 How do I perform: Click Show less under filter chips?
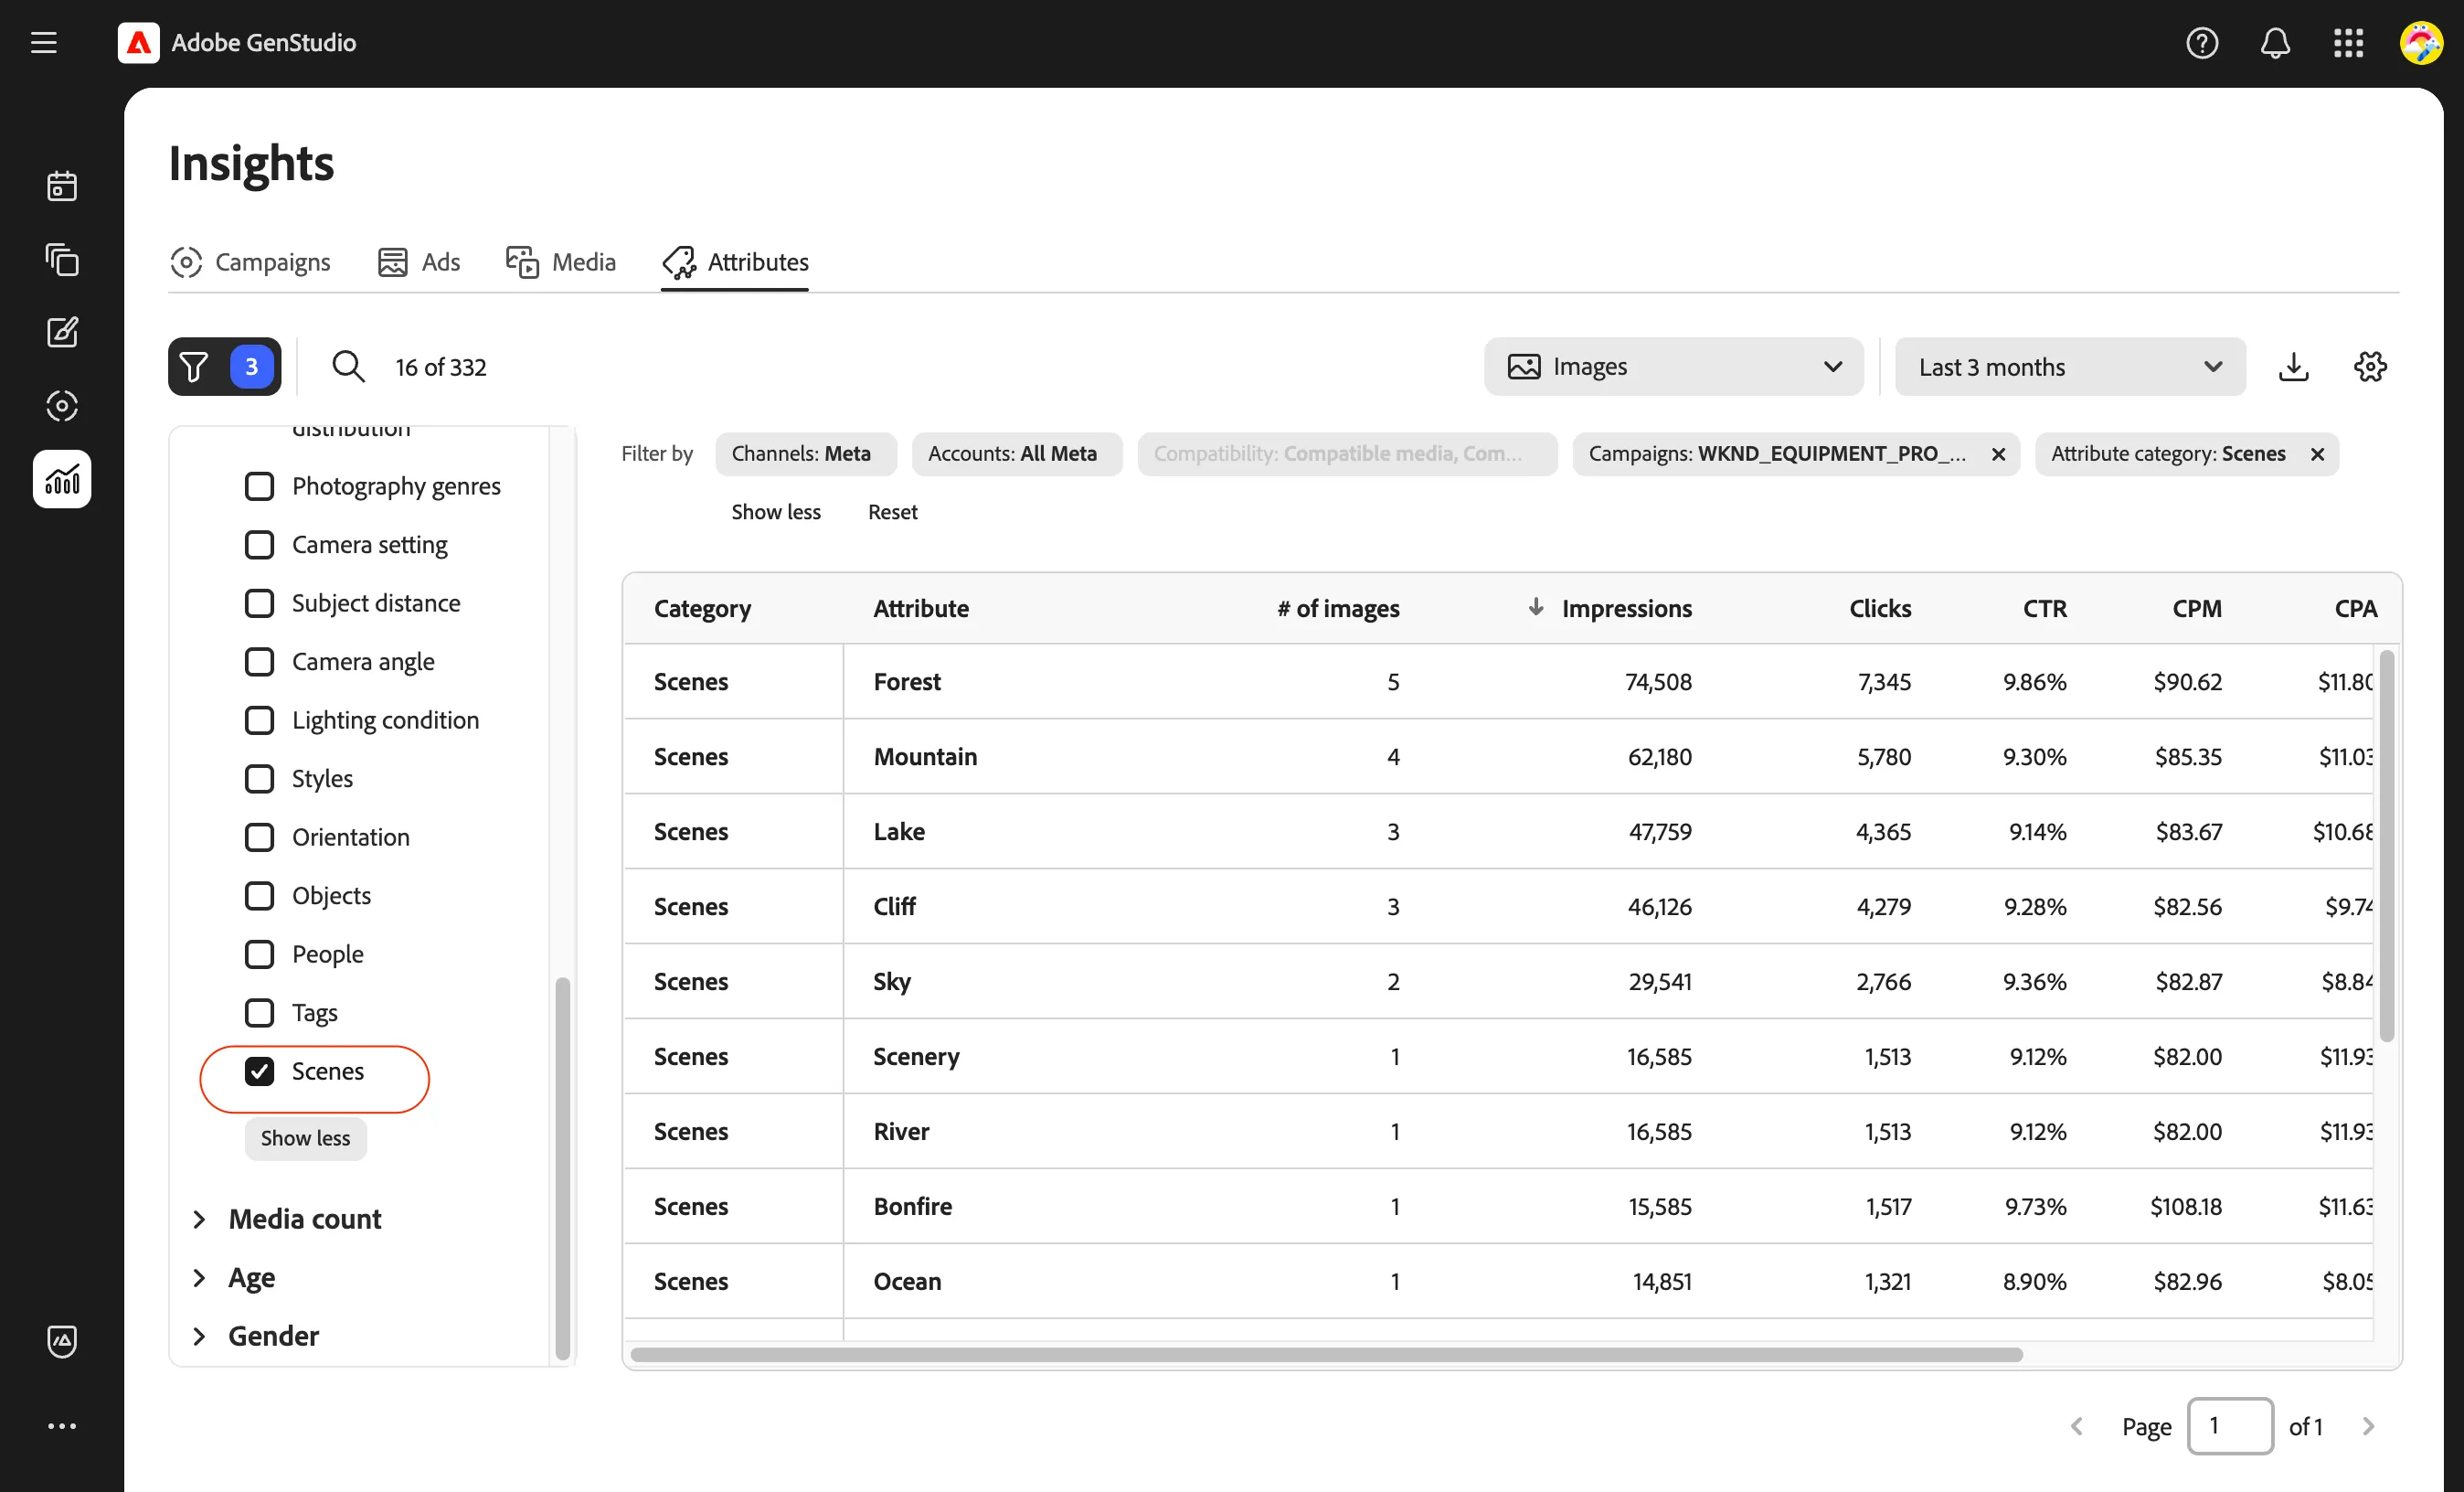point(776,512)
